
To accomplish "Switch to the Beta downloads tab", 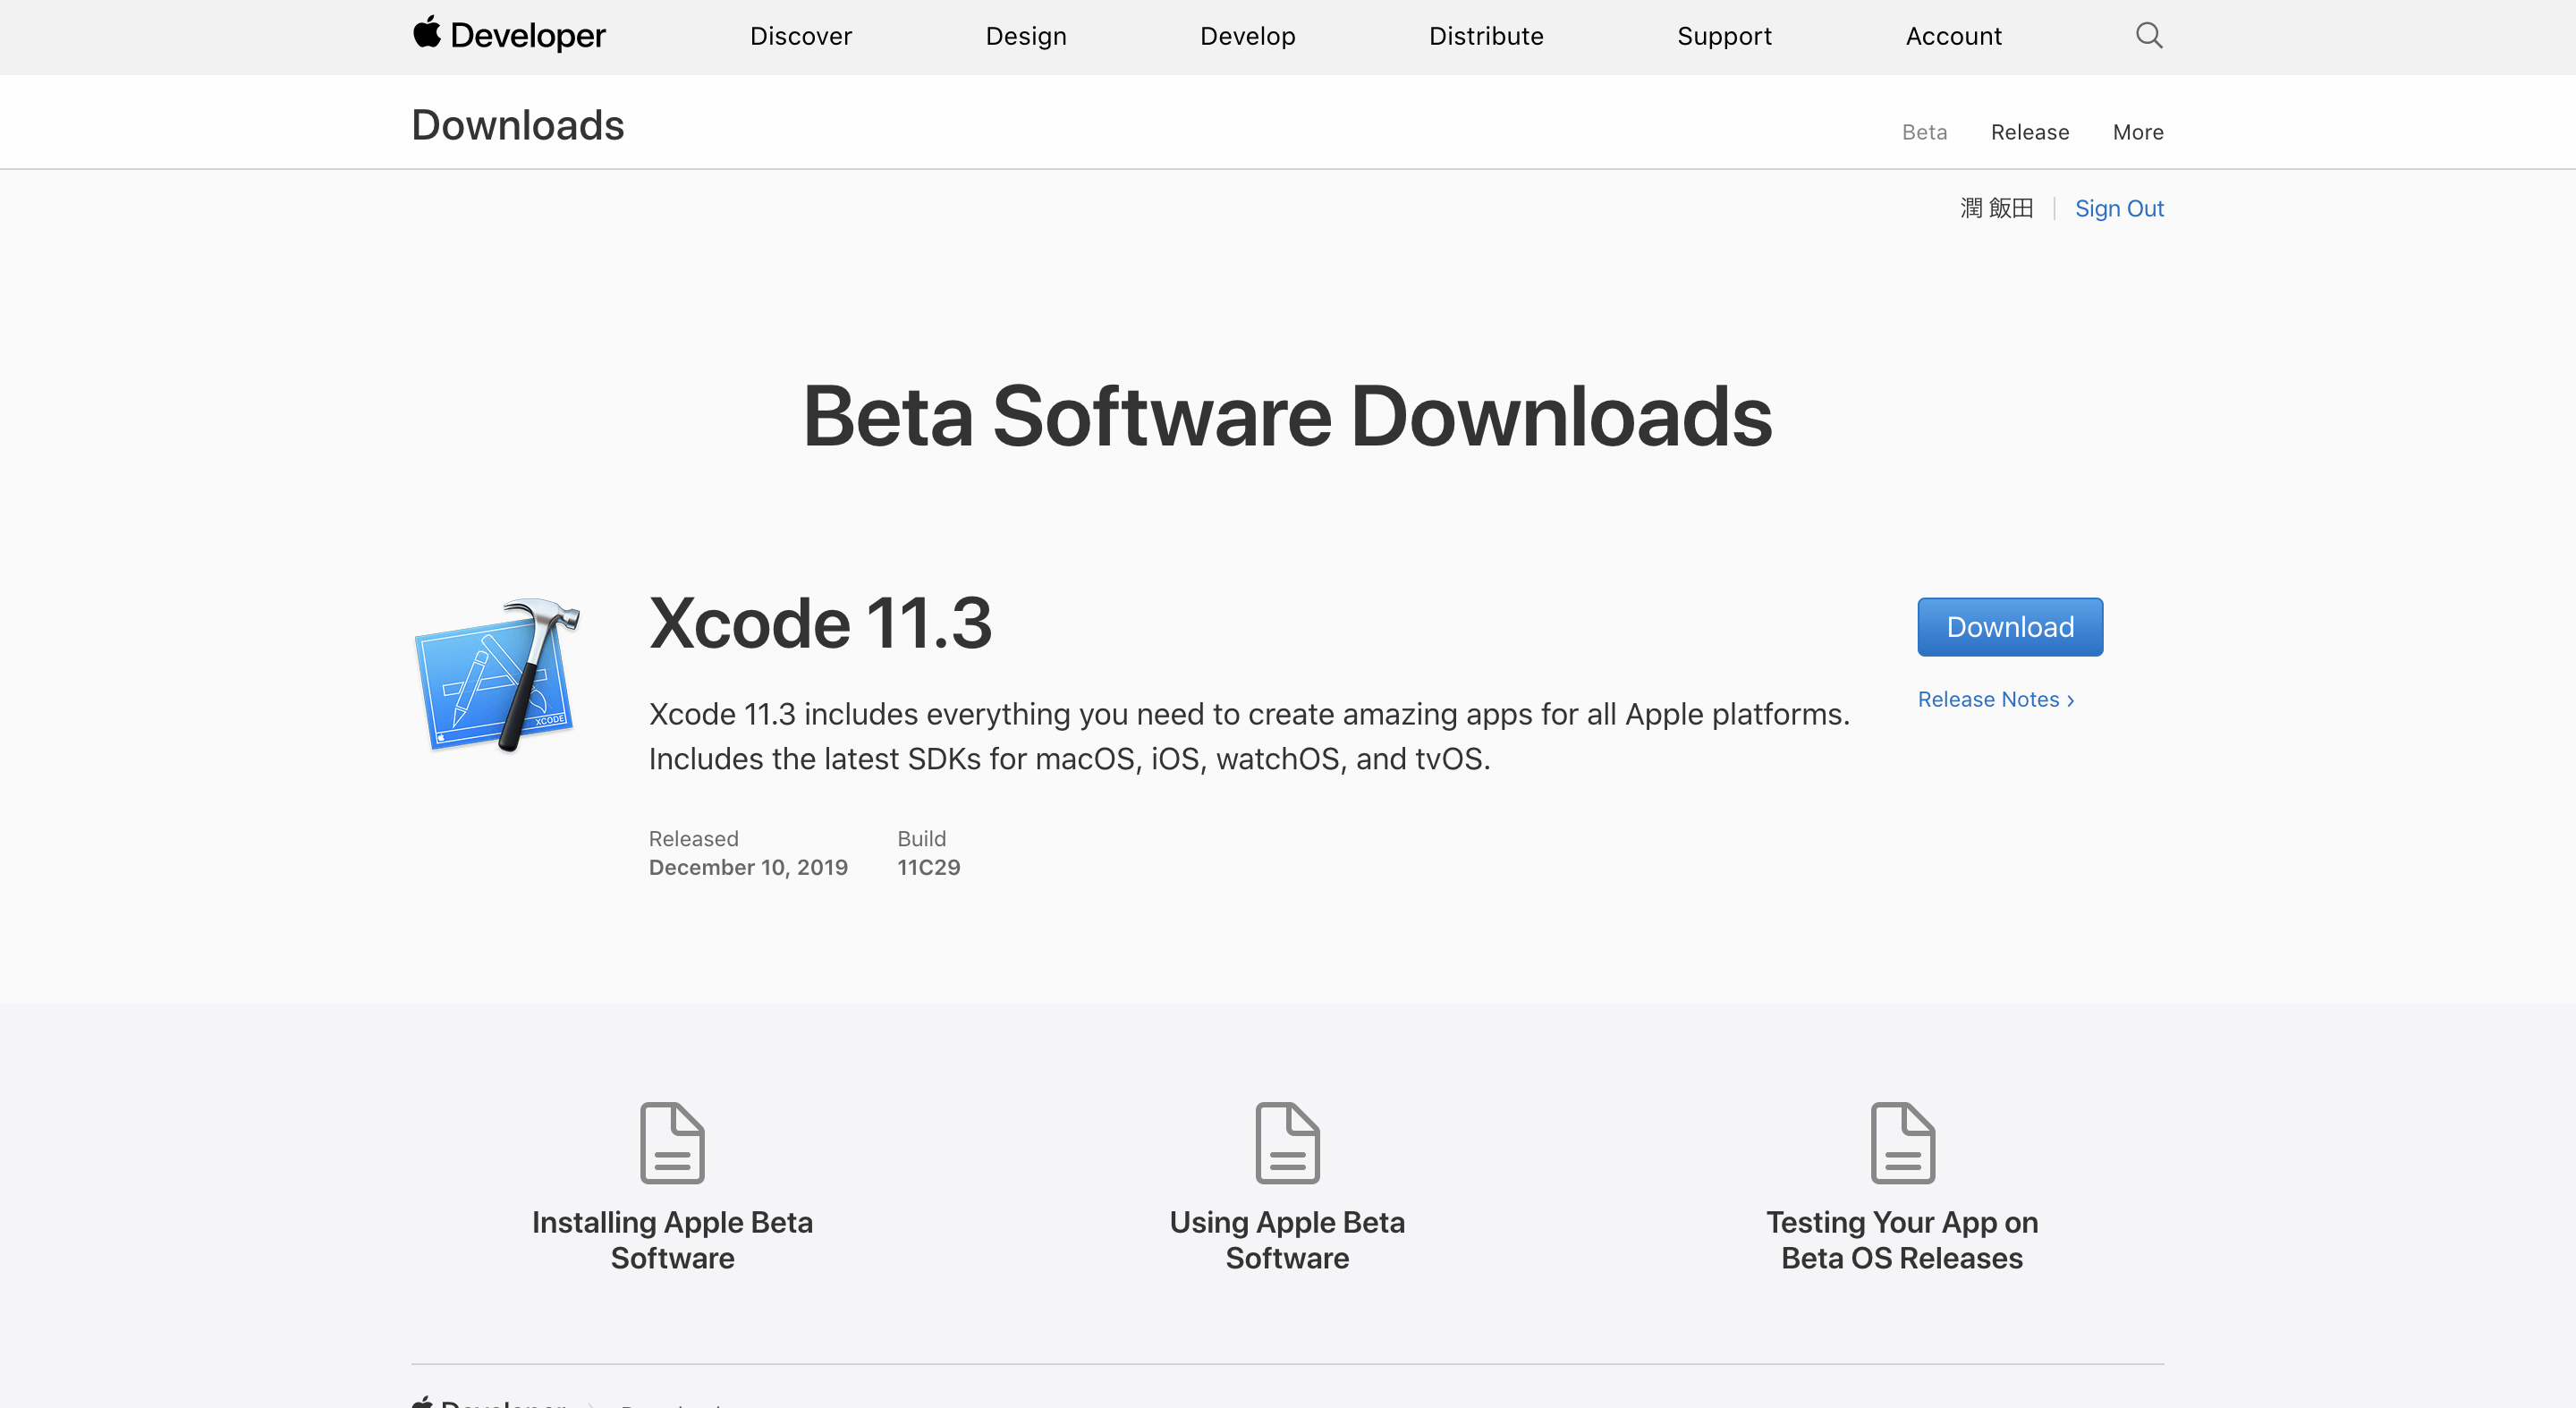I will 1924,132.
